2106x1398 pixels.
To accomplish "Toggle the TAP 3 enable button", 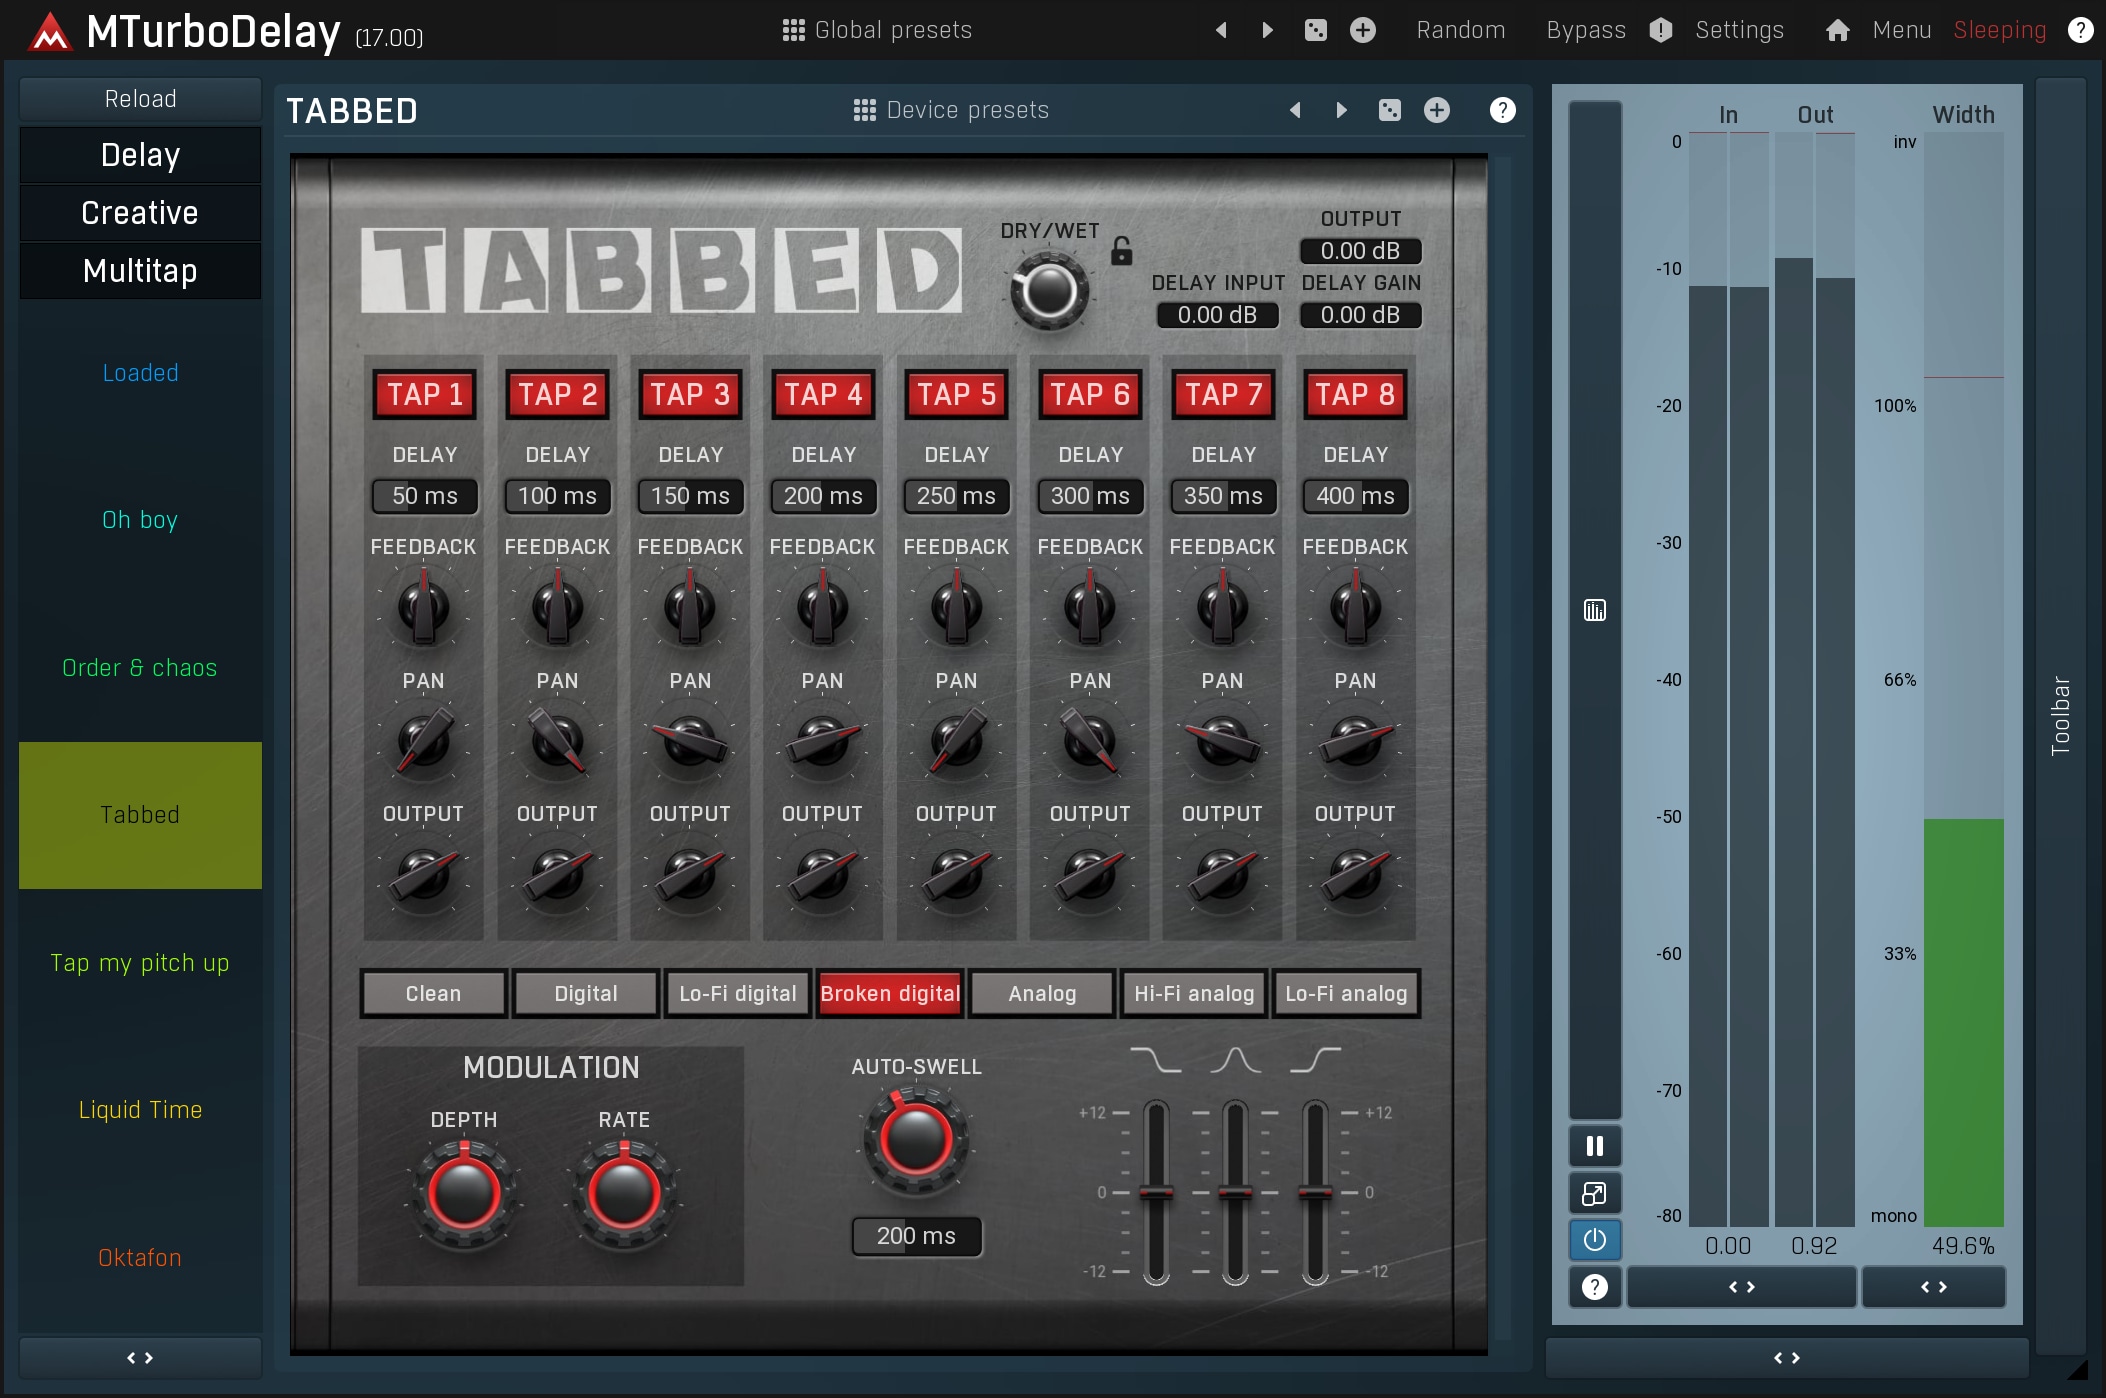I will tap(690, 395).
